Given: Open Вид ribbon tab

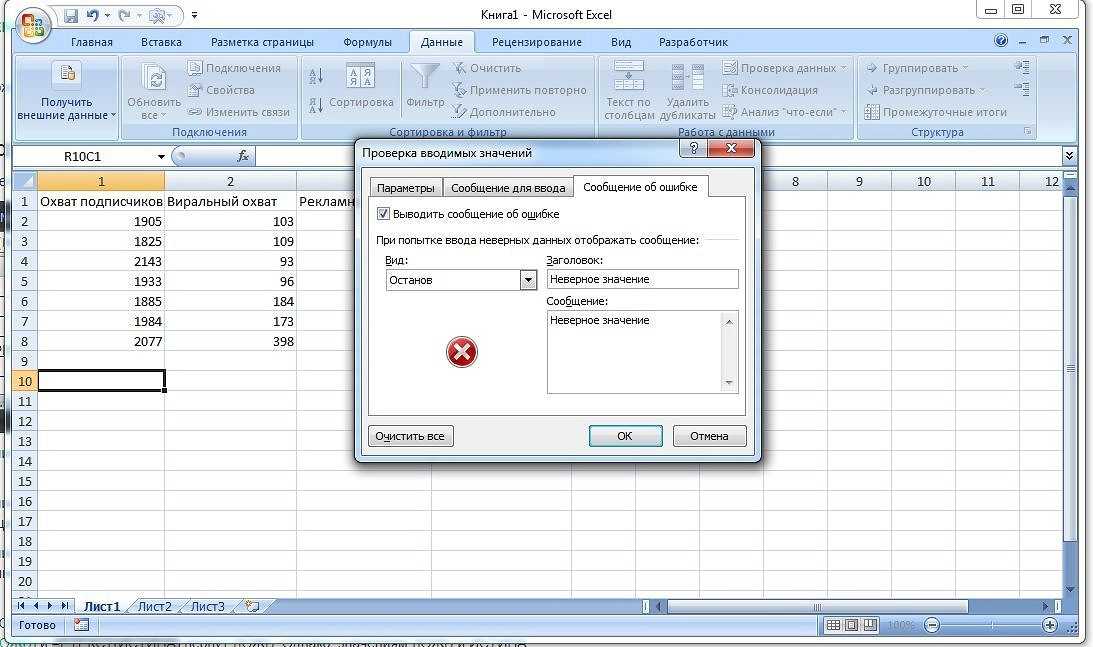Looking at the screenshot, I should click(x=621, y=42).
